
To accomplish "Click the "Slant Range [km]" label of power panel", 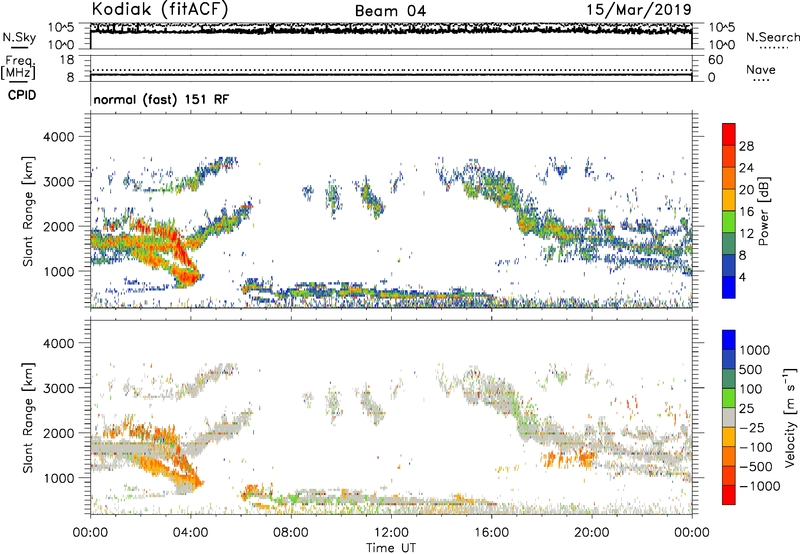I will point(28,211).
